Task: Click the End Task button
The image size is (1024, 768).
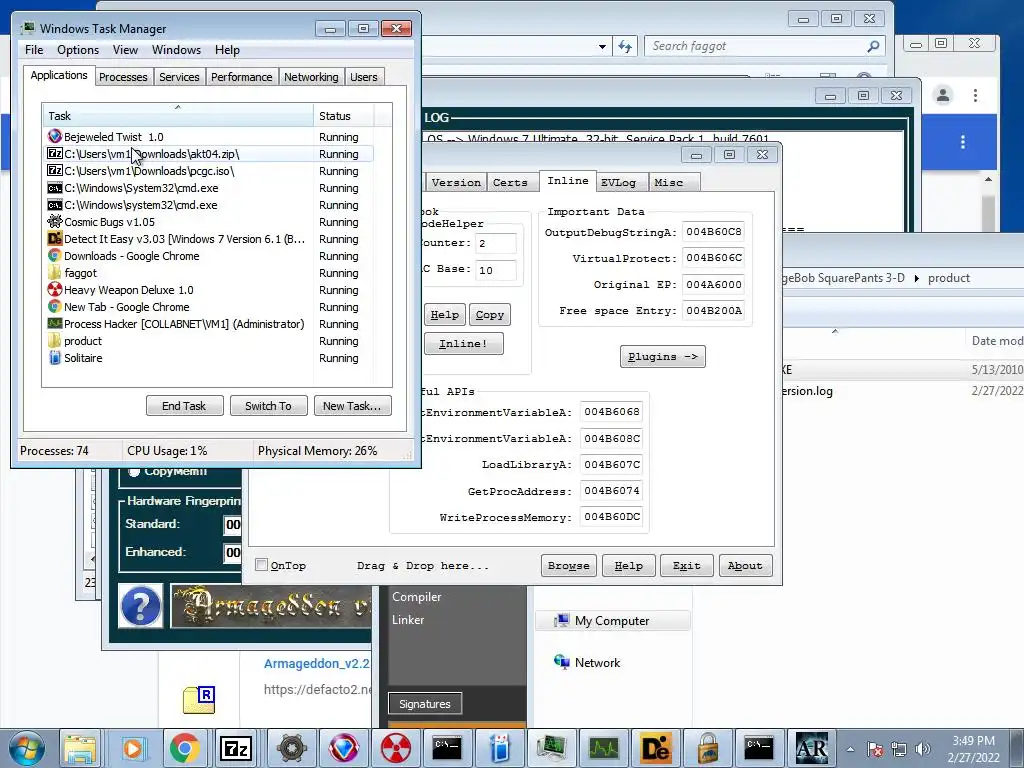Action: pyautogui.click(x=184, y=406)
